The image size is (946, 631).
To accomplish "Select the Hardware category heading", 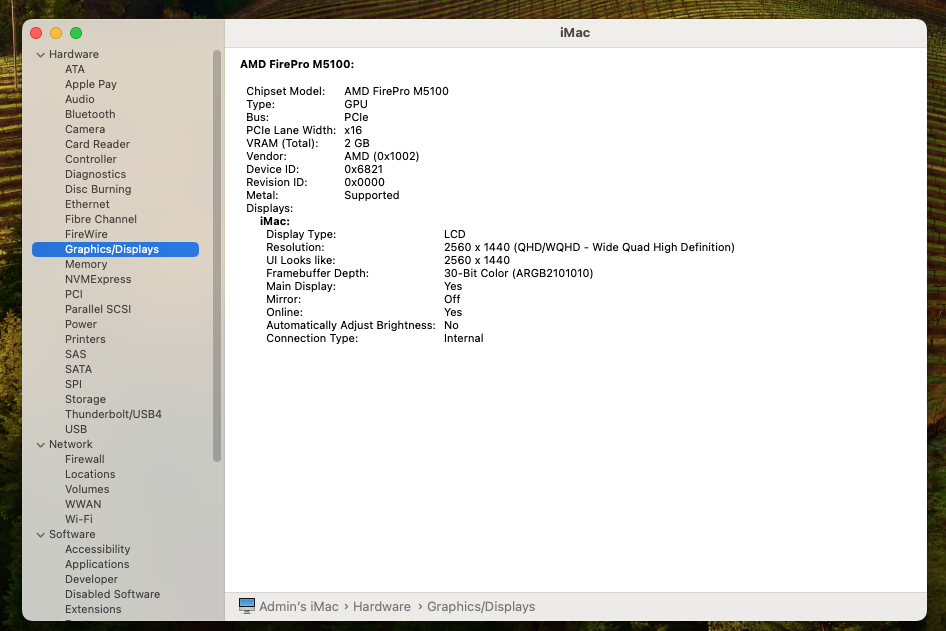I will [74, 54].
